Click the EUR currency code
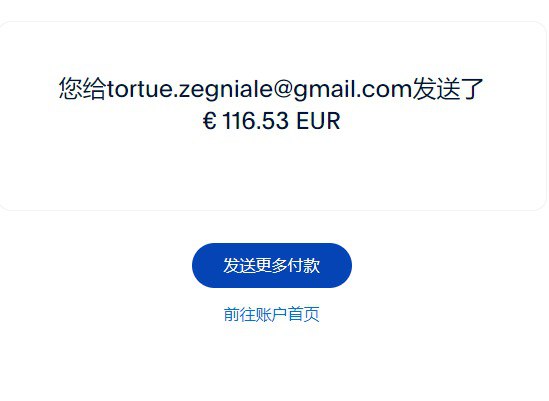Viewport: 549px width, 401px height. pos(318,121)
